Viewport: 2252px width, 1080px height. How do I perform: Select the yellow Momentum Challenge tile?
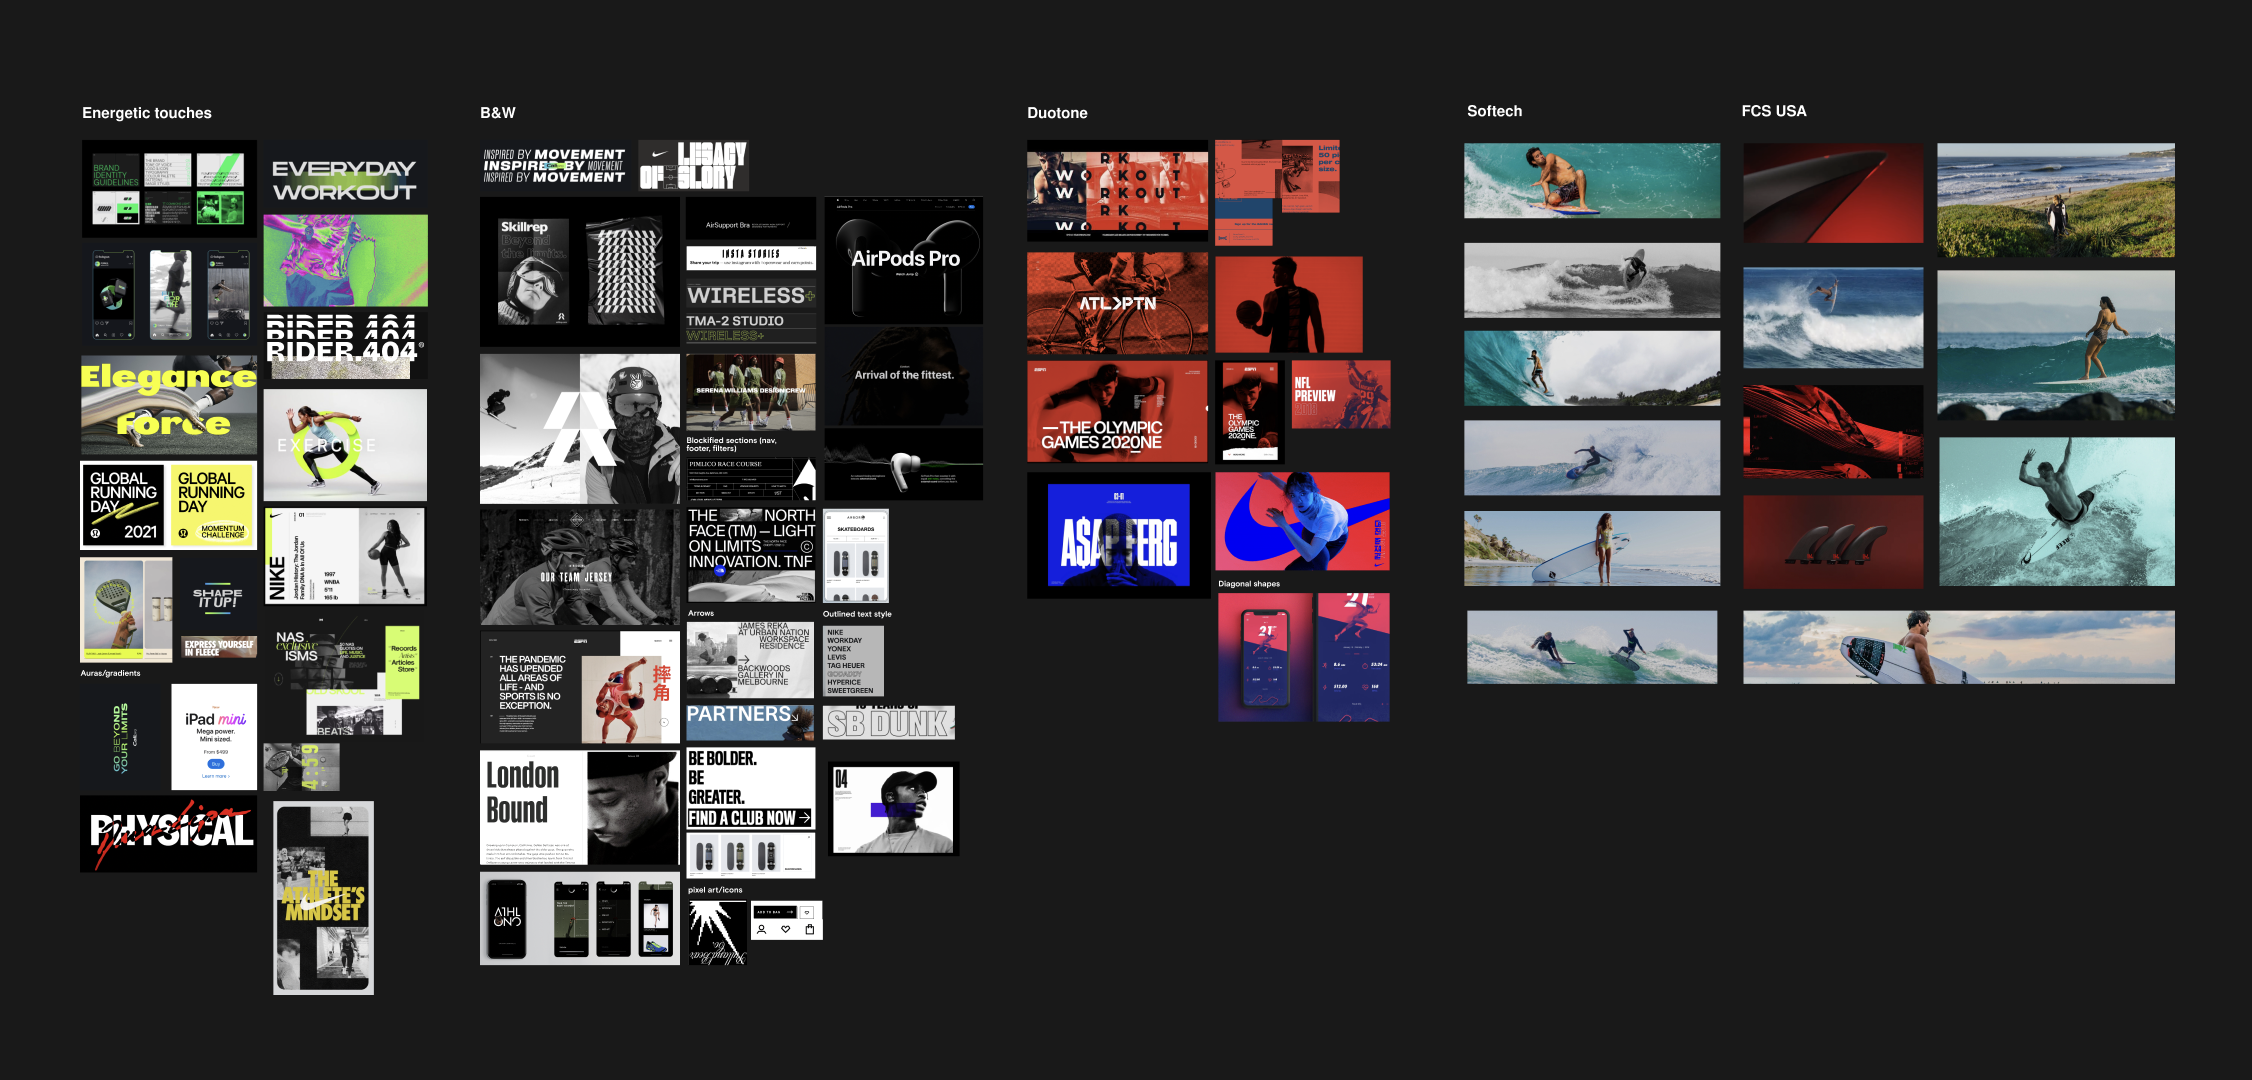pyautogui.click(x=212, y=506)
